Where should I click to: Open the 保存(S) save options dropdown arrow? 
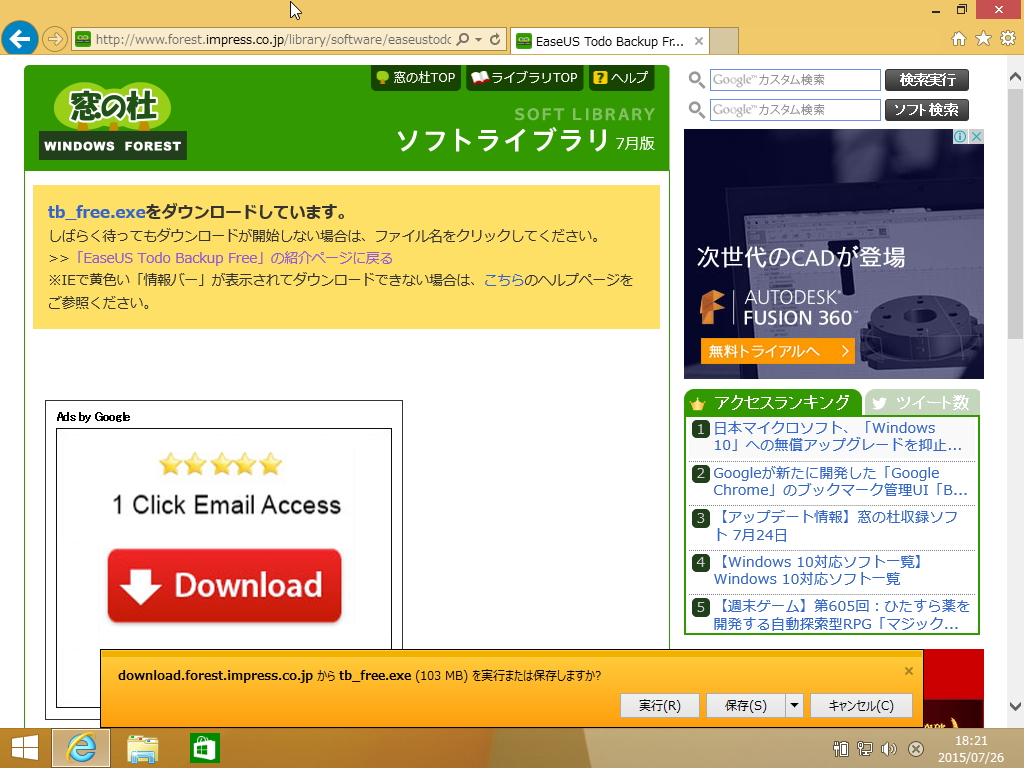(794, 705)
